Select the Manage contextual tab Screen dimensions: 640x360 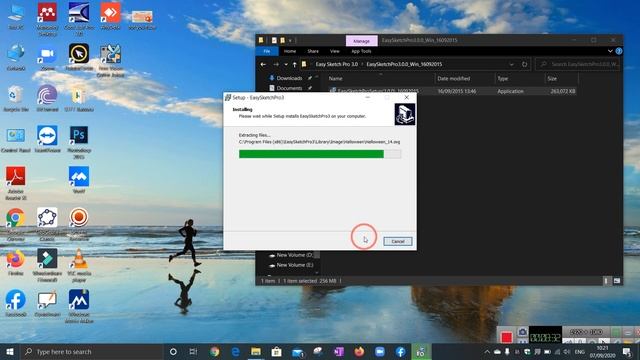(x=361, y=41)
